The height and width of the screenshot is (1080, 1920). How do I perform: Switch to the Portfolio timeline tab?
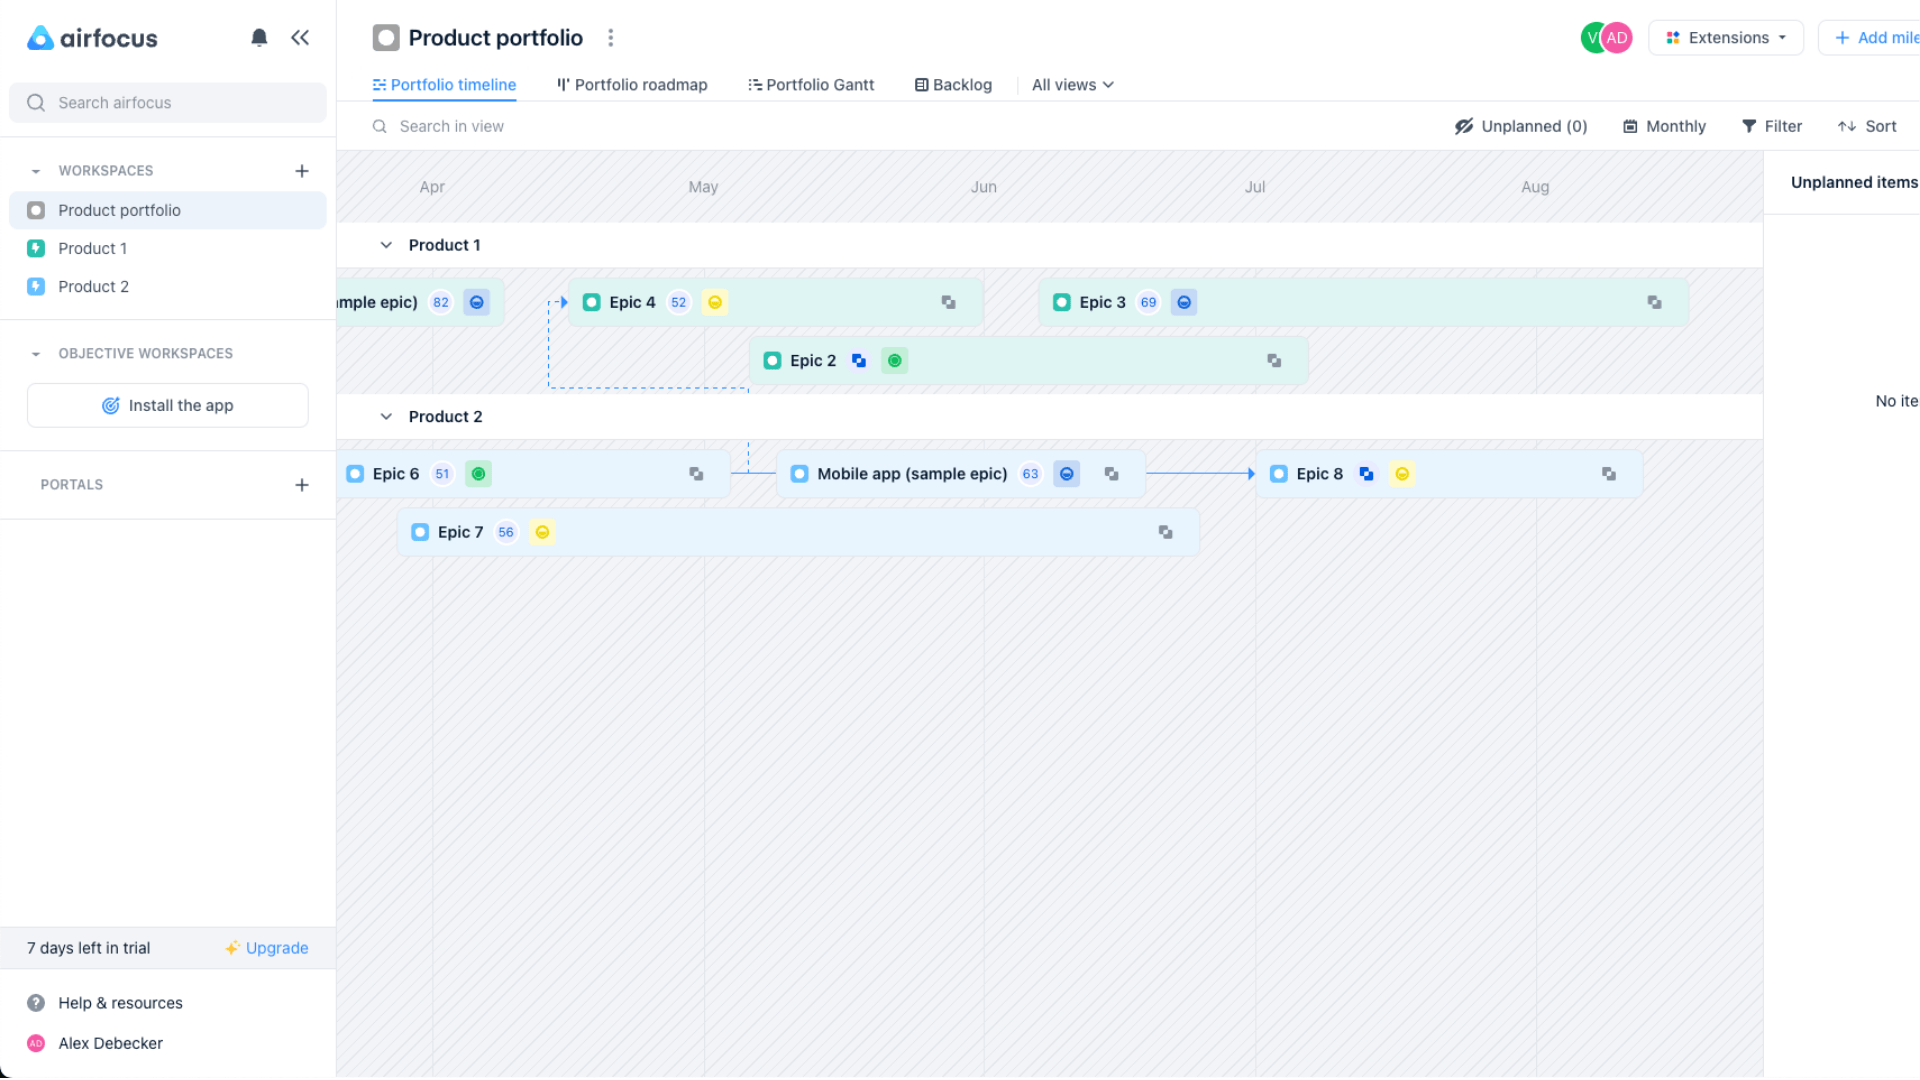444,85
